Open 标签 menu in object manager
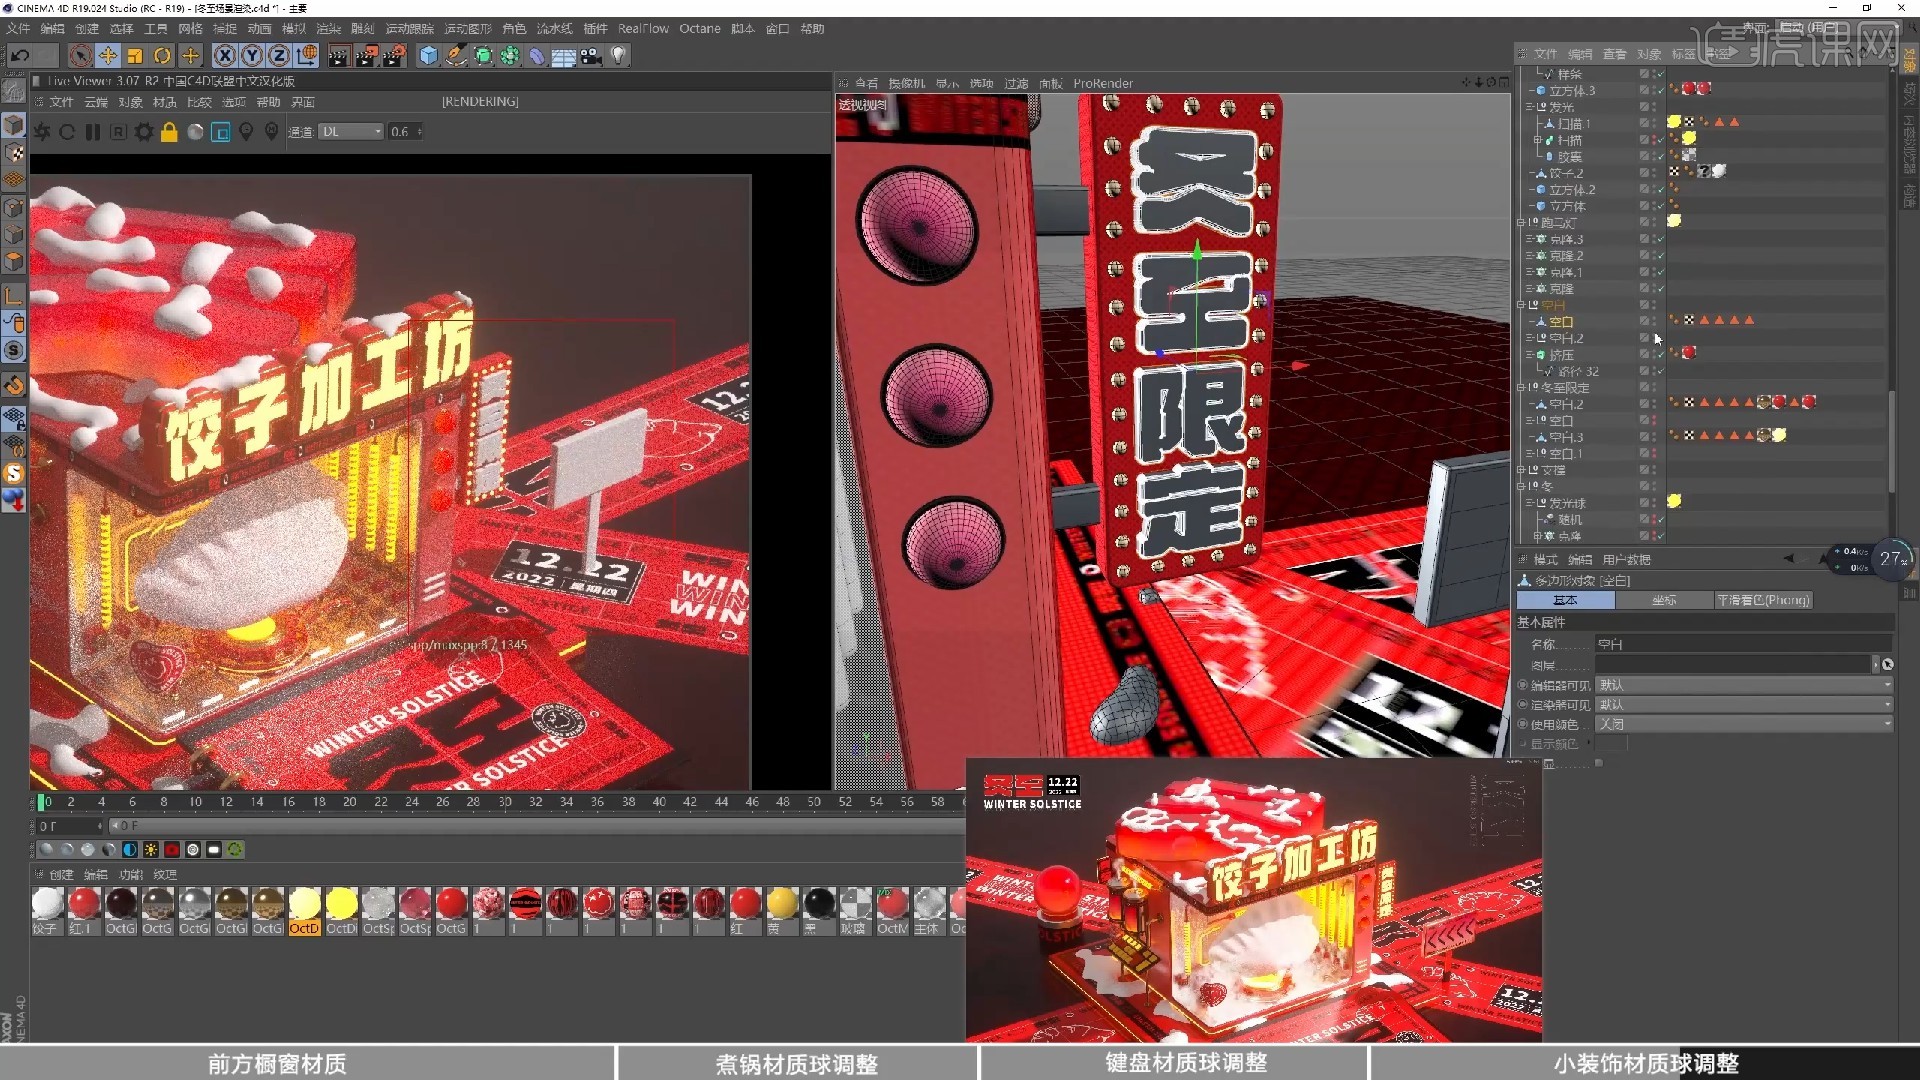 [x=1683, y=54]
